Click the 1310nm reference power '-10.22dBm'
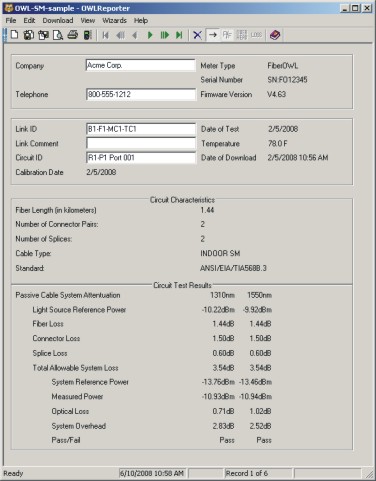Viewport: 376px width, 481px height. point(218,310)
